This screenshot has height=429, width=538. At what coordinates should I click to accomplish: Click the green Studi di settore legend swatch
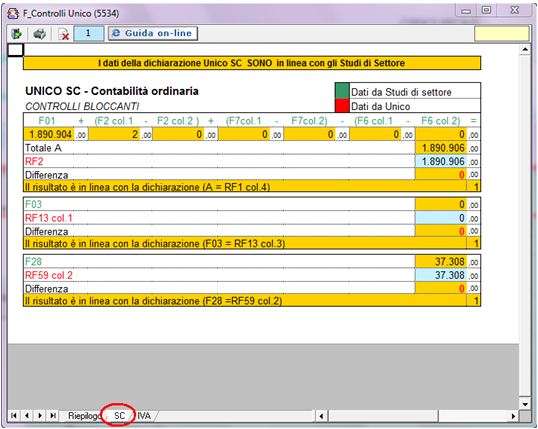click(x=342, y=91)
